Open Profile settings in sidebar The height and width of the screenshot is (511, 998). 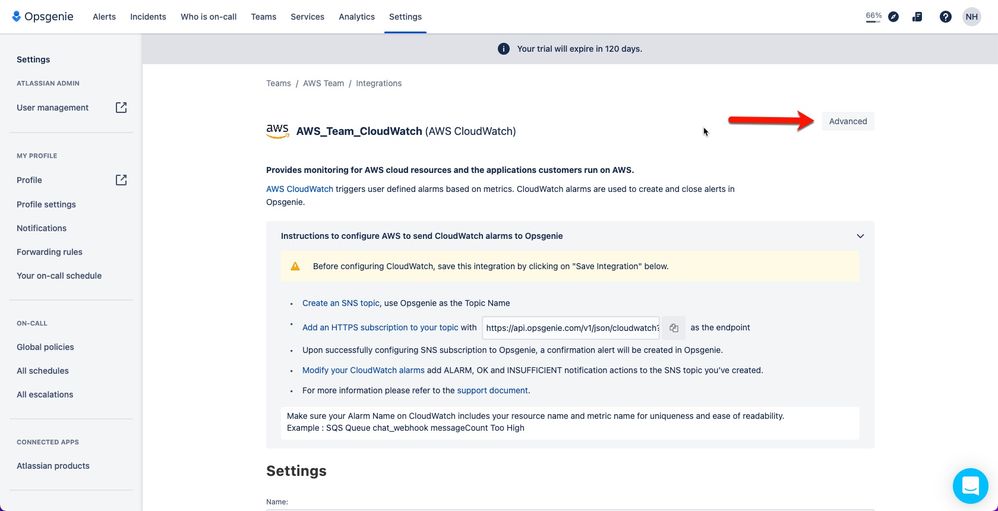46,204
